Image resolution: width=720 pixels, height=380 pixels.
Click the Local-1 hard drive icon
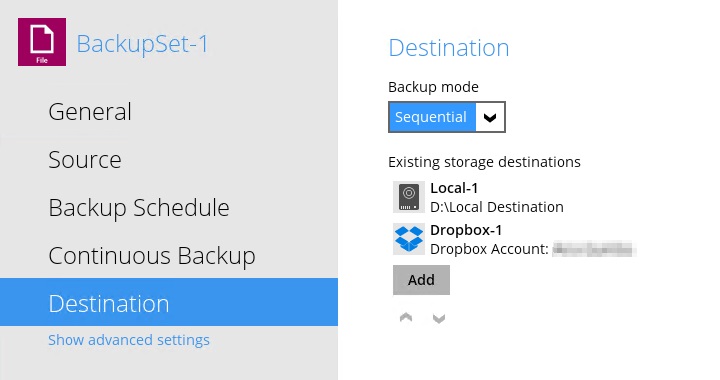pos(409,197)
